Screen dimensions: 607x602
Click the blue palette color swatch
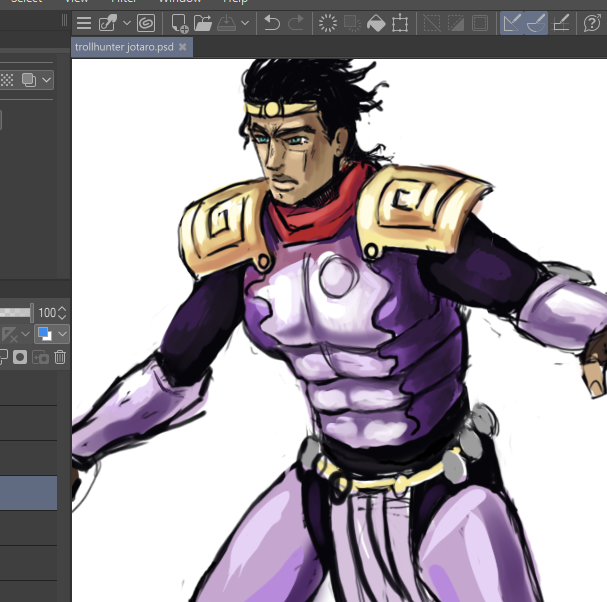click(45, 334)
